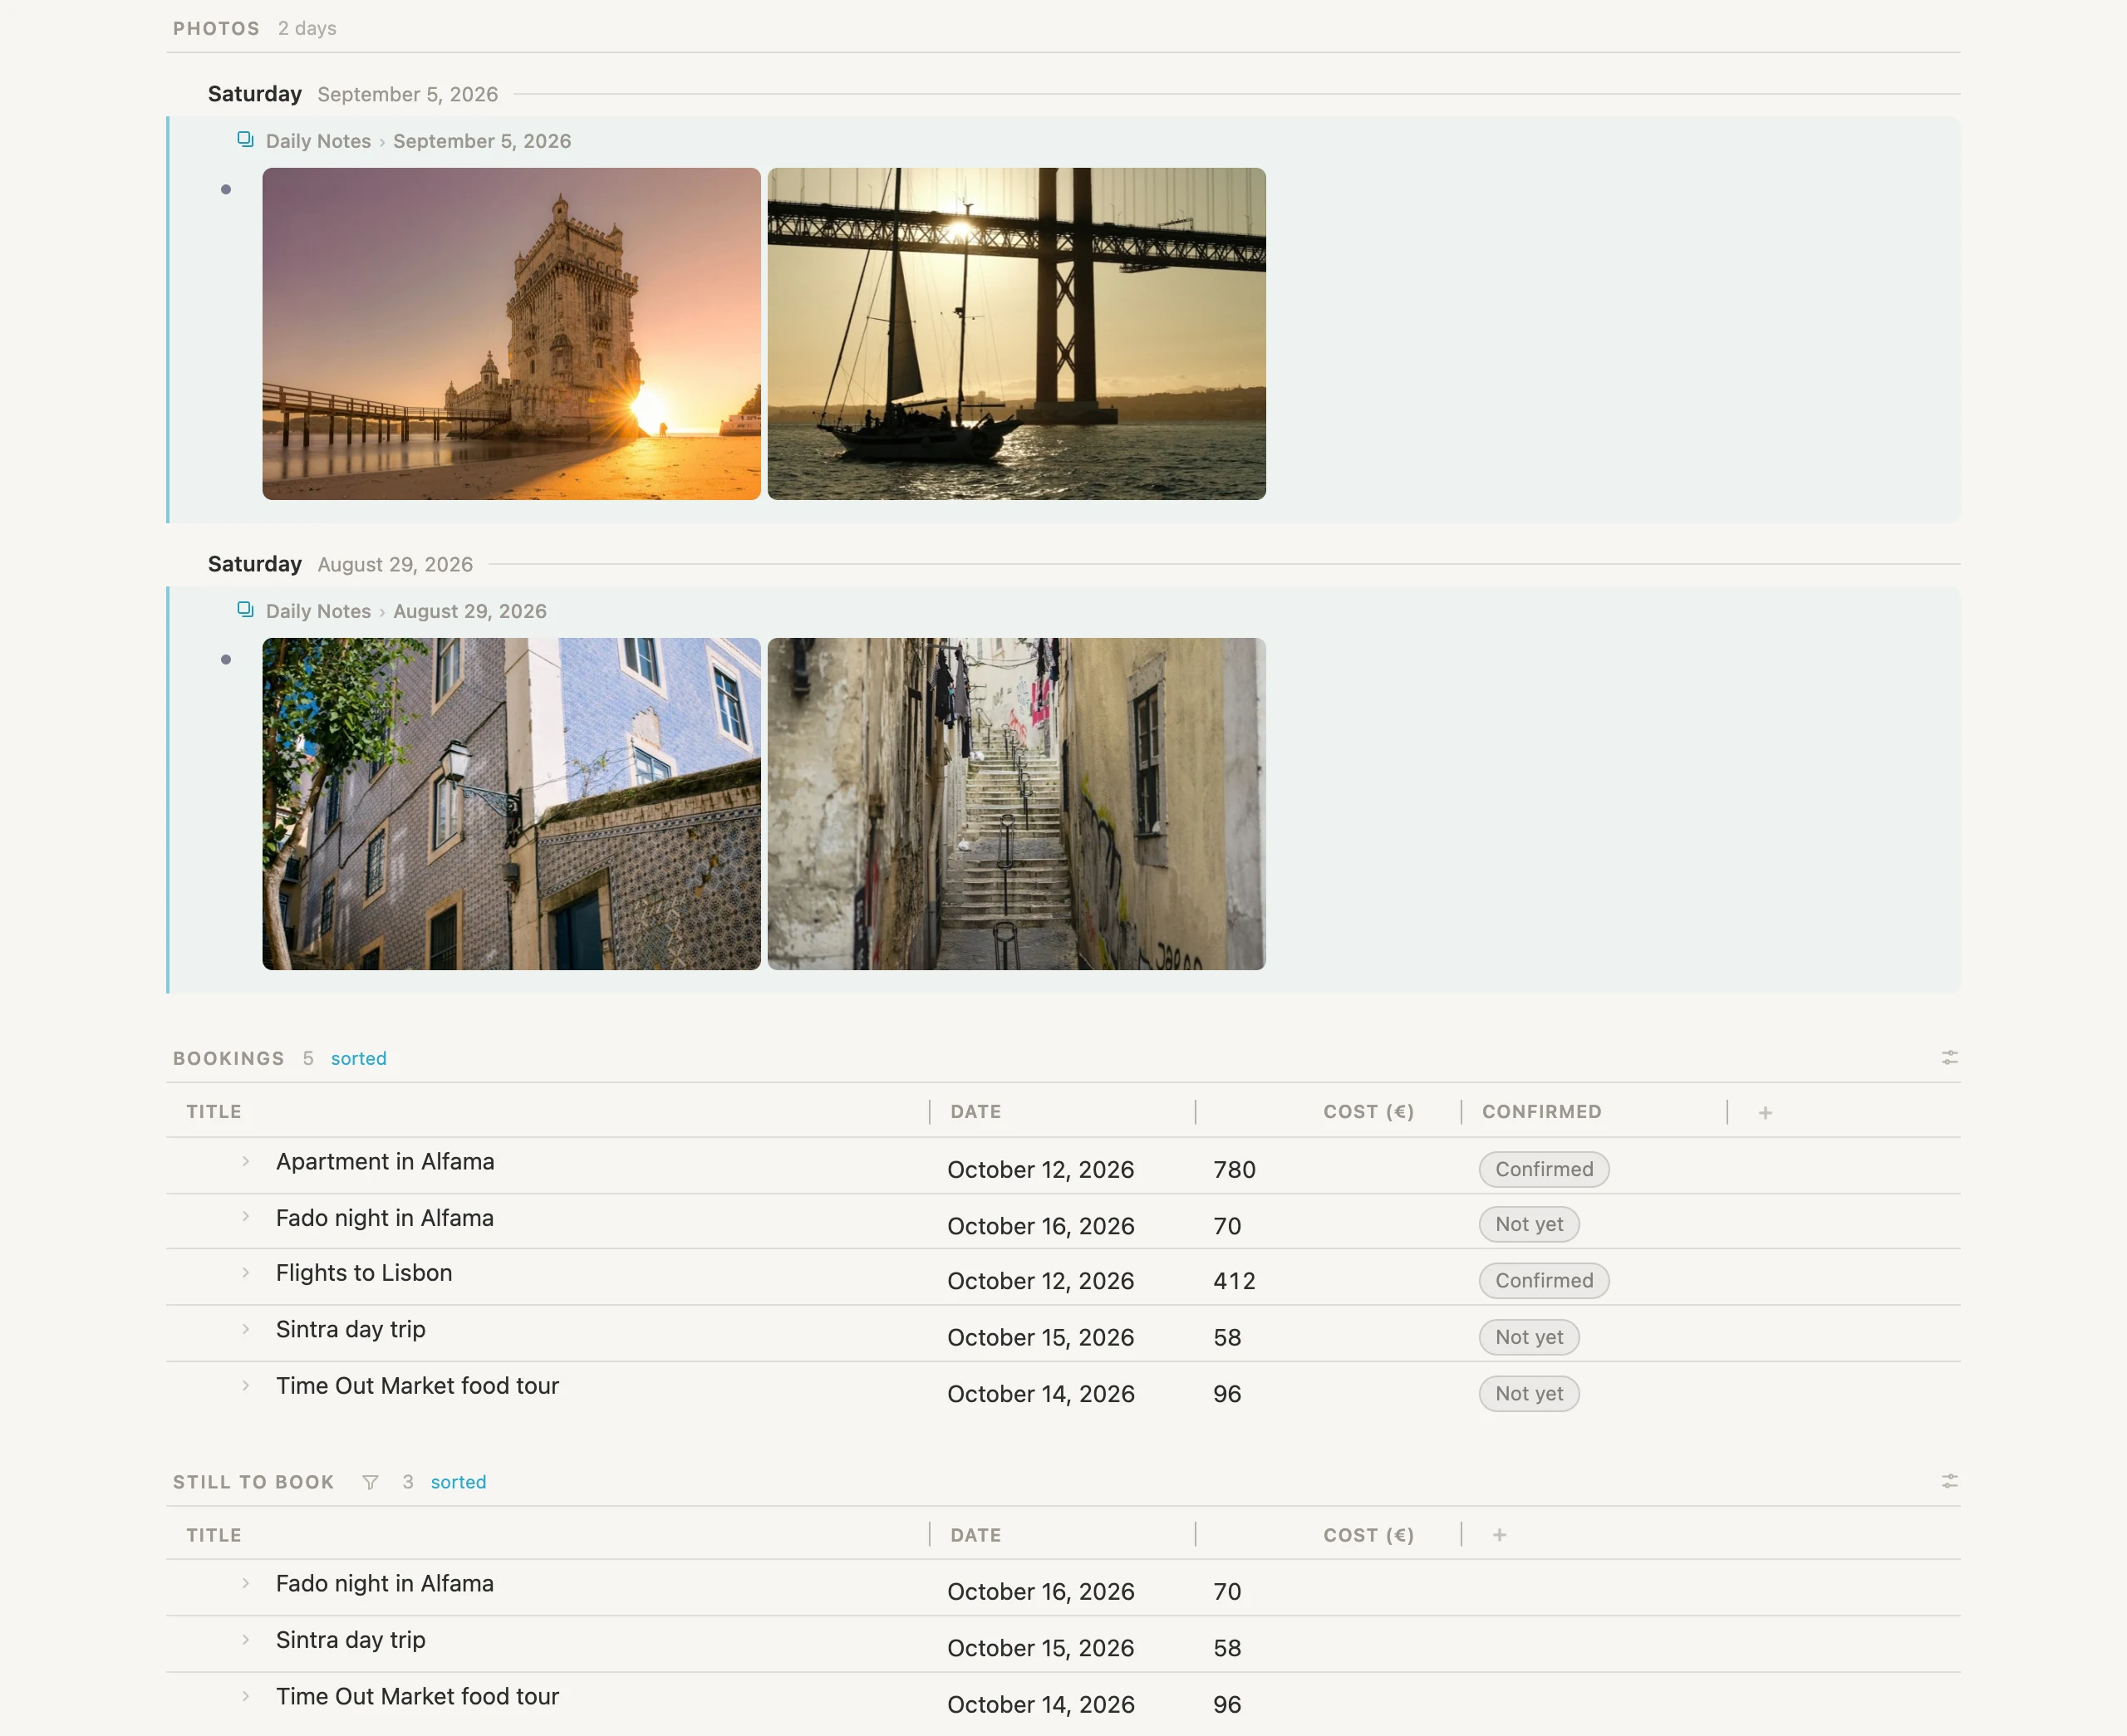This screenshot has width=2127, height=1736.
Task: Click the sorted link next to Bookings
Action: point(358,1058)
